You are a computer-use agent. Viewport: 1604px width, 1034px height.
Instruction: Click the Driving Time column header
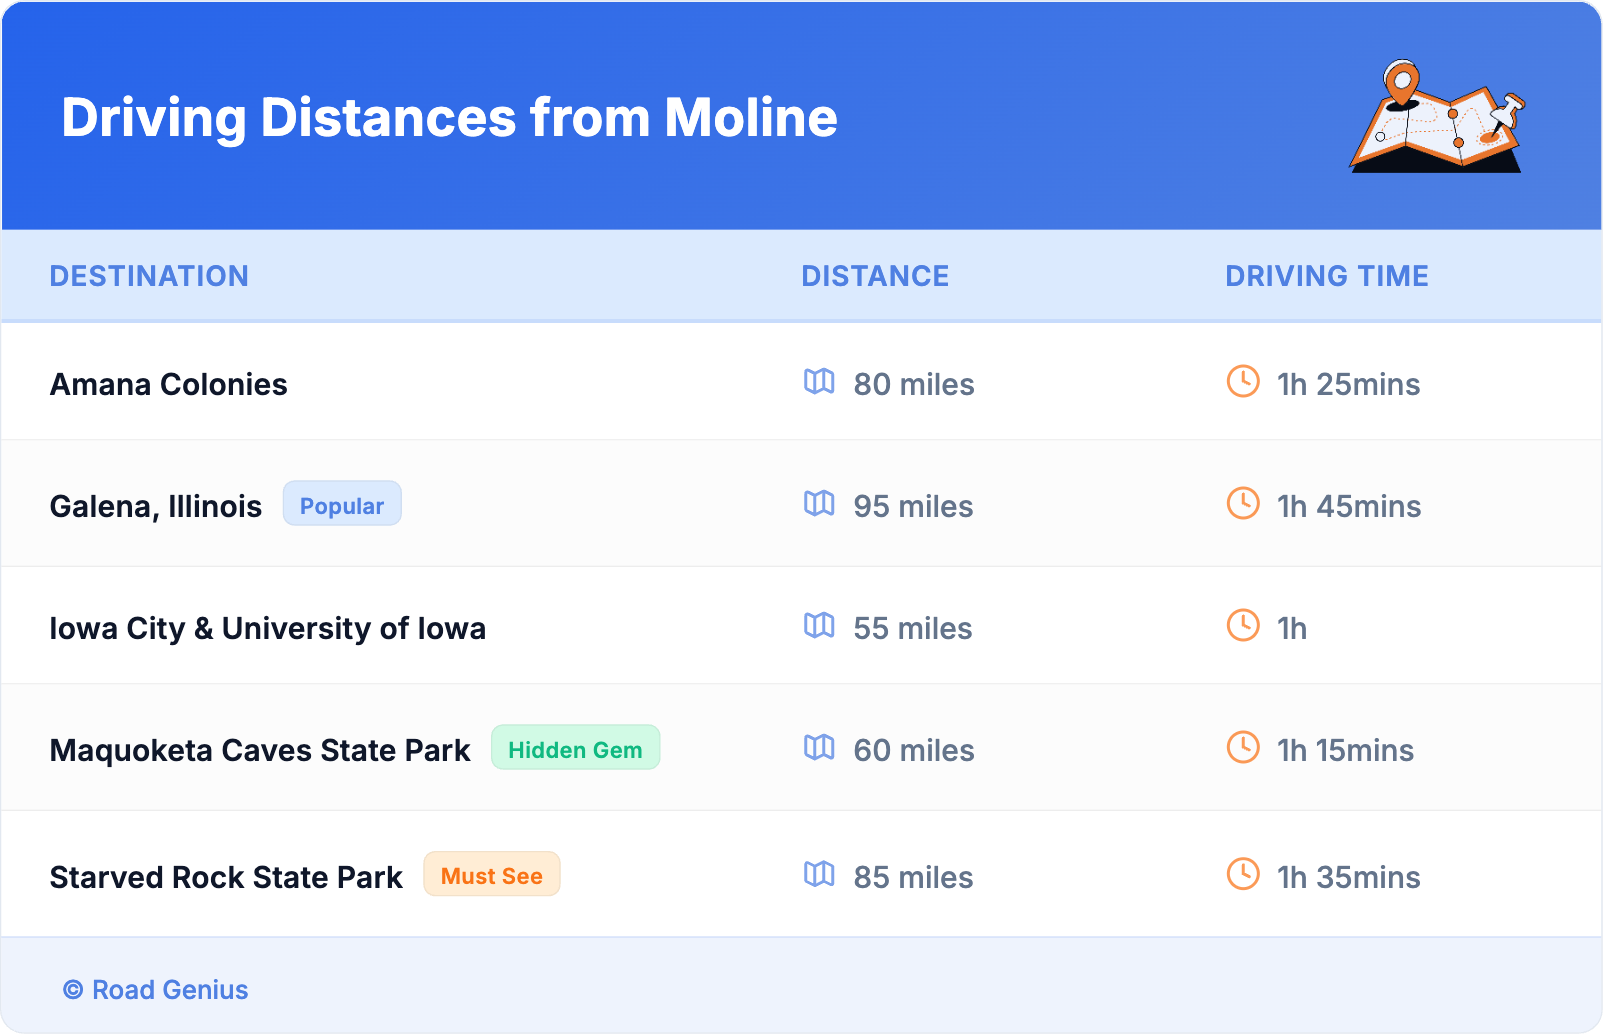[x=1326, y=276]
